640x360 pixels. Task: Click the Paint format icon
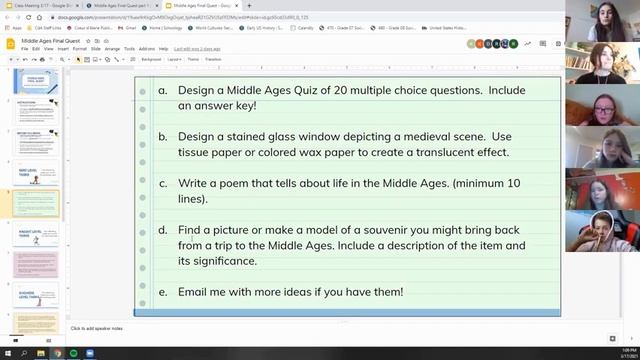pos(51,60)
